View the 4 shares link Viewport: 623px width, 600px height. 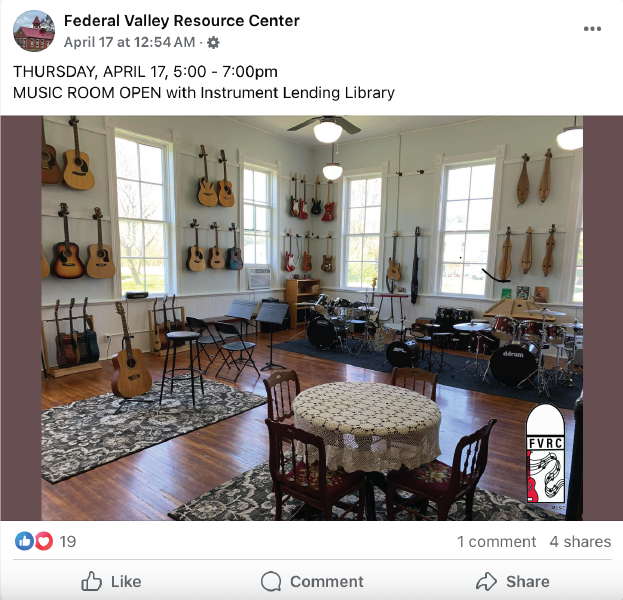580,542
